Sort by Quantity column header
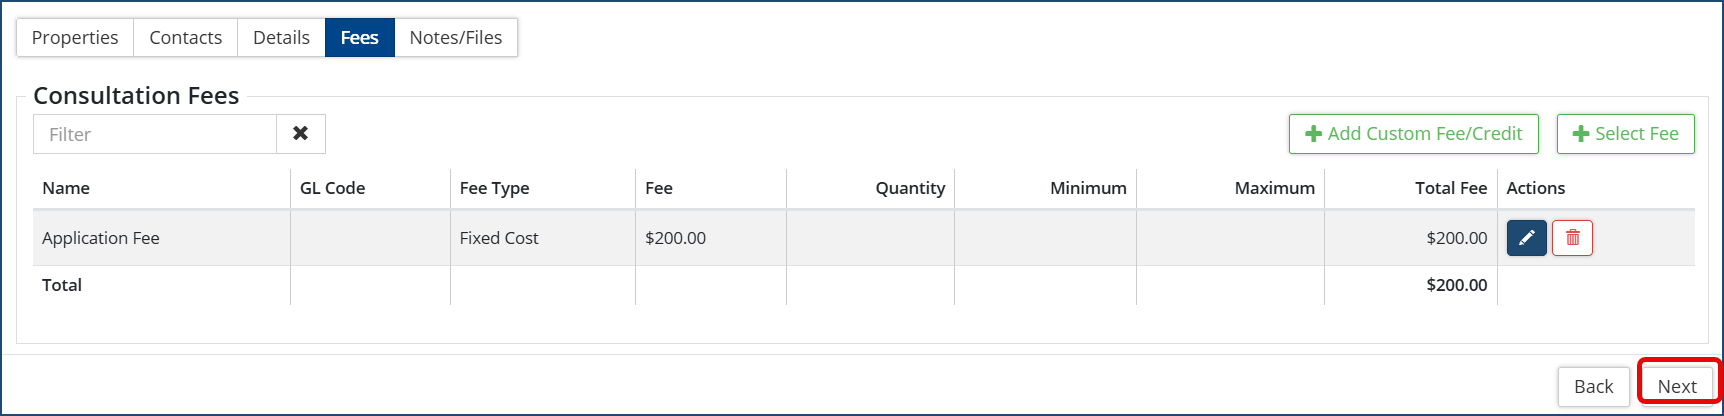 coord(909,188)
